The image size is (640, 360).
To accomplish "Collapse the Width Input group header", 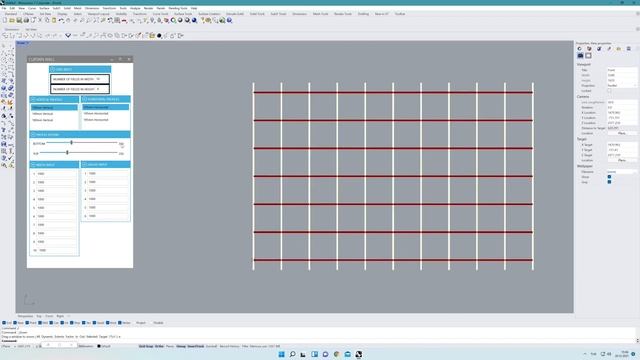I will [x=54, y=164].
